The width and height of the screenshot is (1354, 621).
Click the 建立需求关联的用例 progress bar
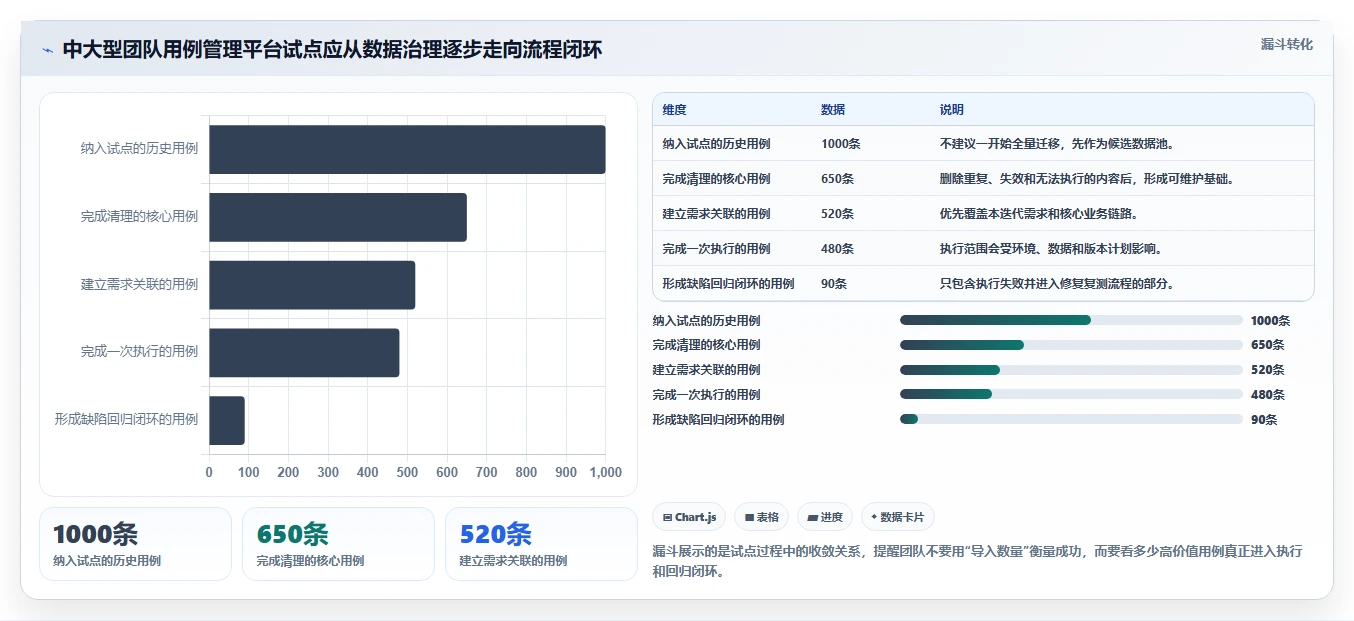click(1071, 370)
